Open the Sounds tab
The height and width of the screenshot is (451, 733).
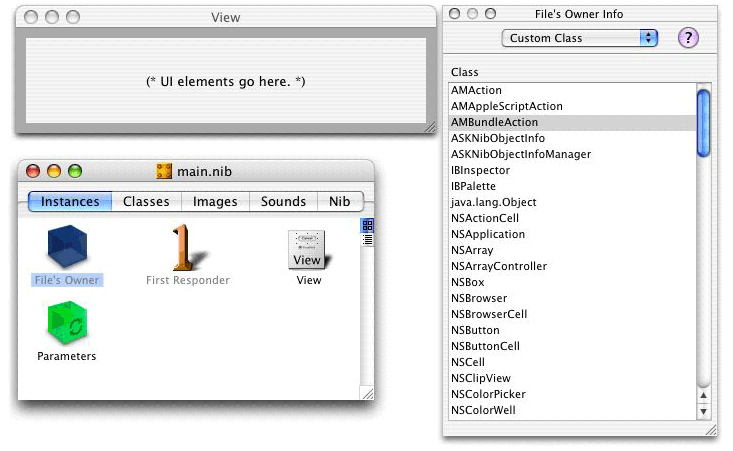pos(283,201)
